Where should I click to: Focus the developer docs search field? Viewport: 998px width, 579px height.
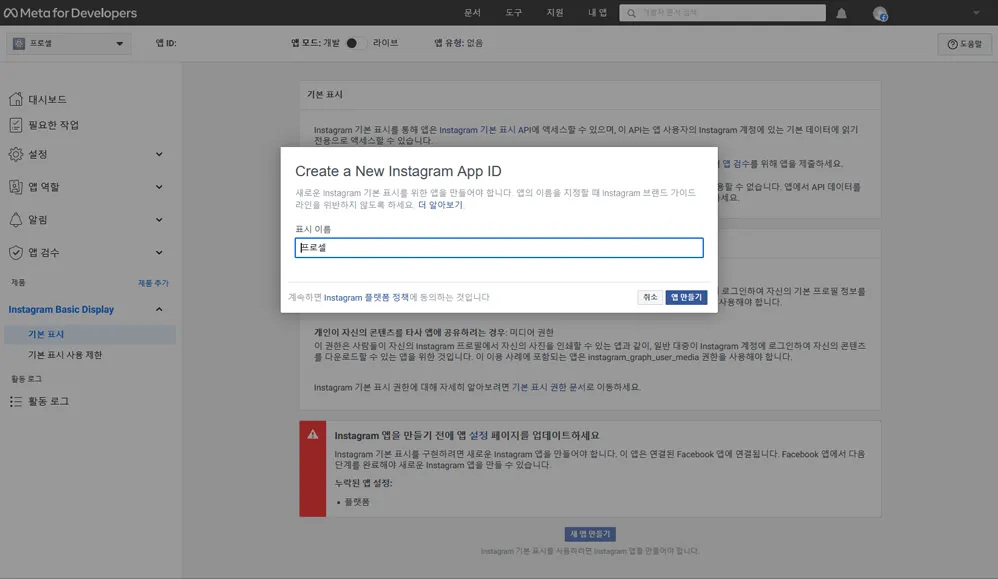click(x=722, y=13)
